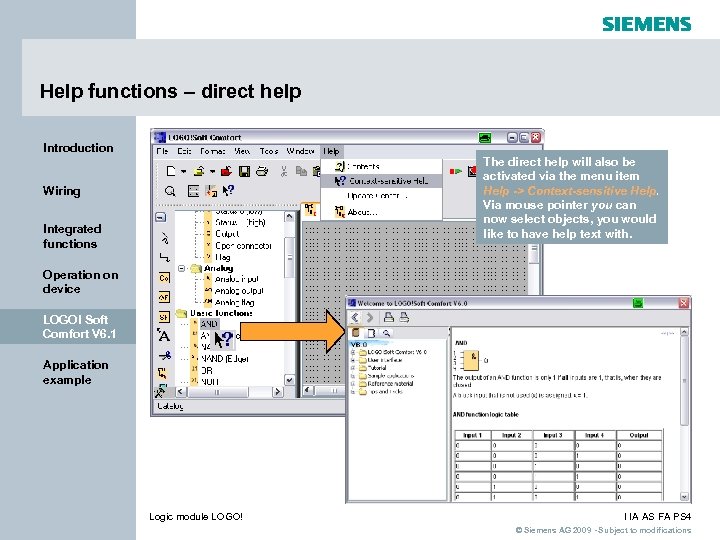Select NAND (Edge) in the catalog tree
The width and height of the screenshot is (720, 540).
(225, 359)
